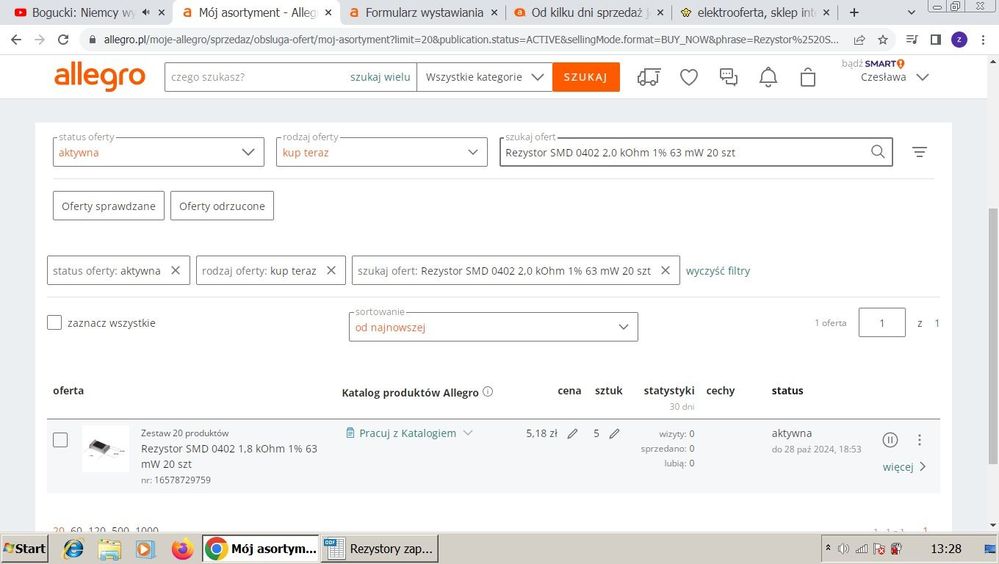Mute icon on the Bogucki tab
The image size is (999, 564).
(146, 12)
